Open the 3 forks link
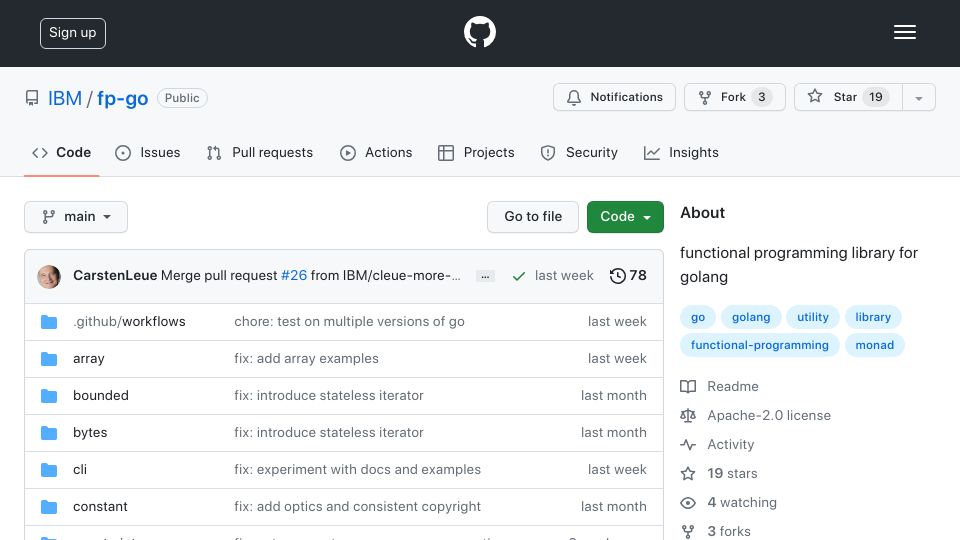The height and width of the screenshot is (540, 960). pos(729,531)
